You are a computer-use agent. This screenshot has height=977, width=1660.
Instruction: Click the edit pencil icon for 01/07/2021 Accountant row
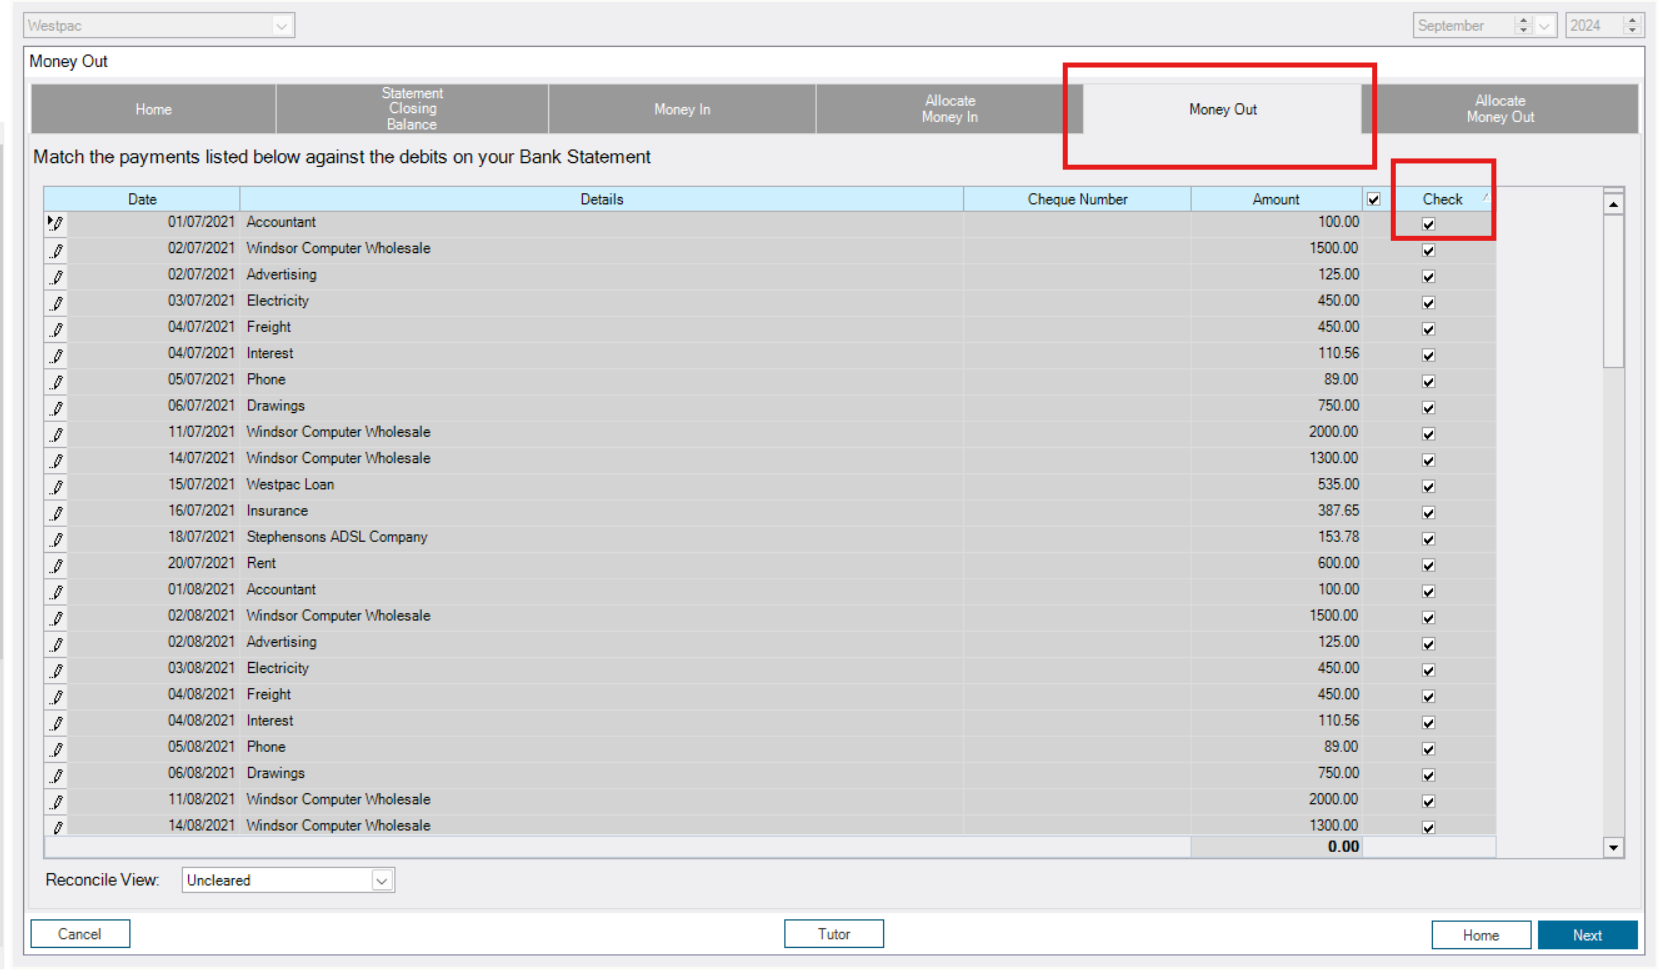click(57, 223)
